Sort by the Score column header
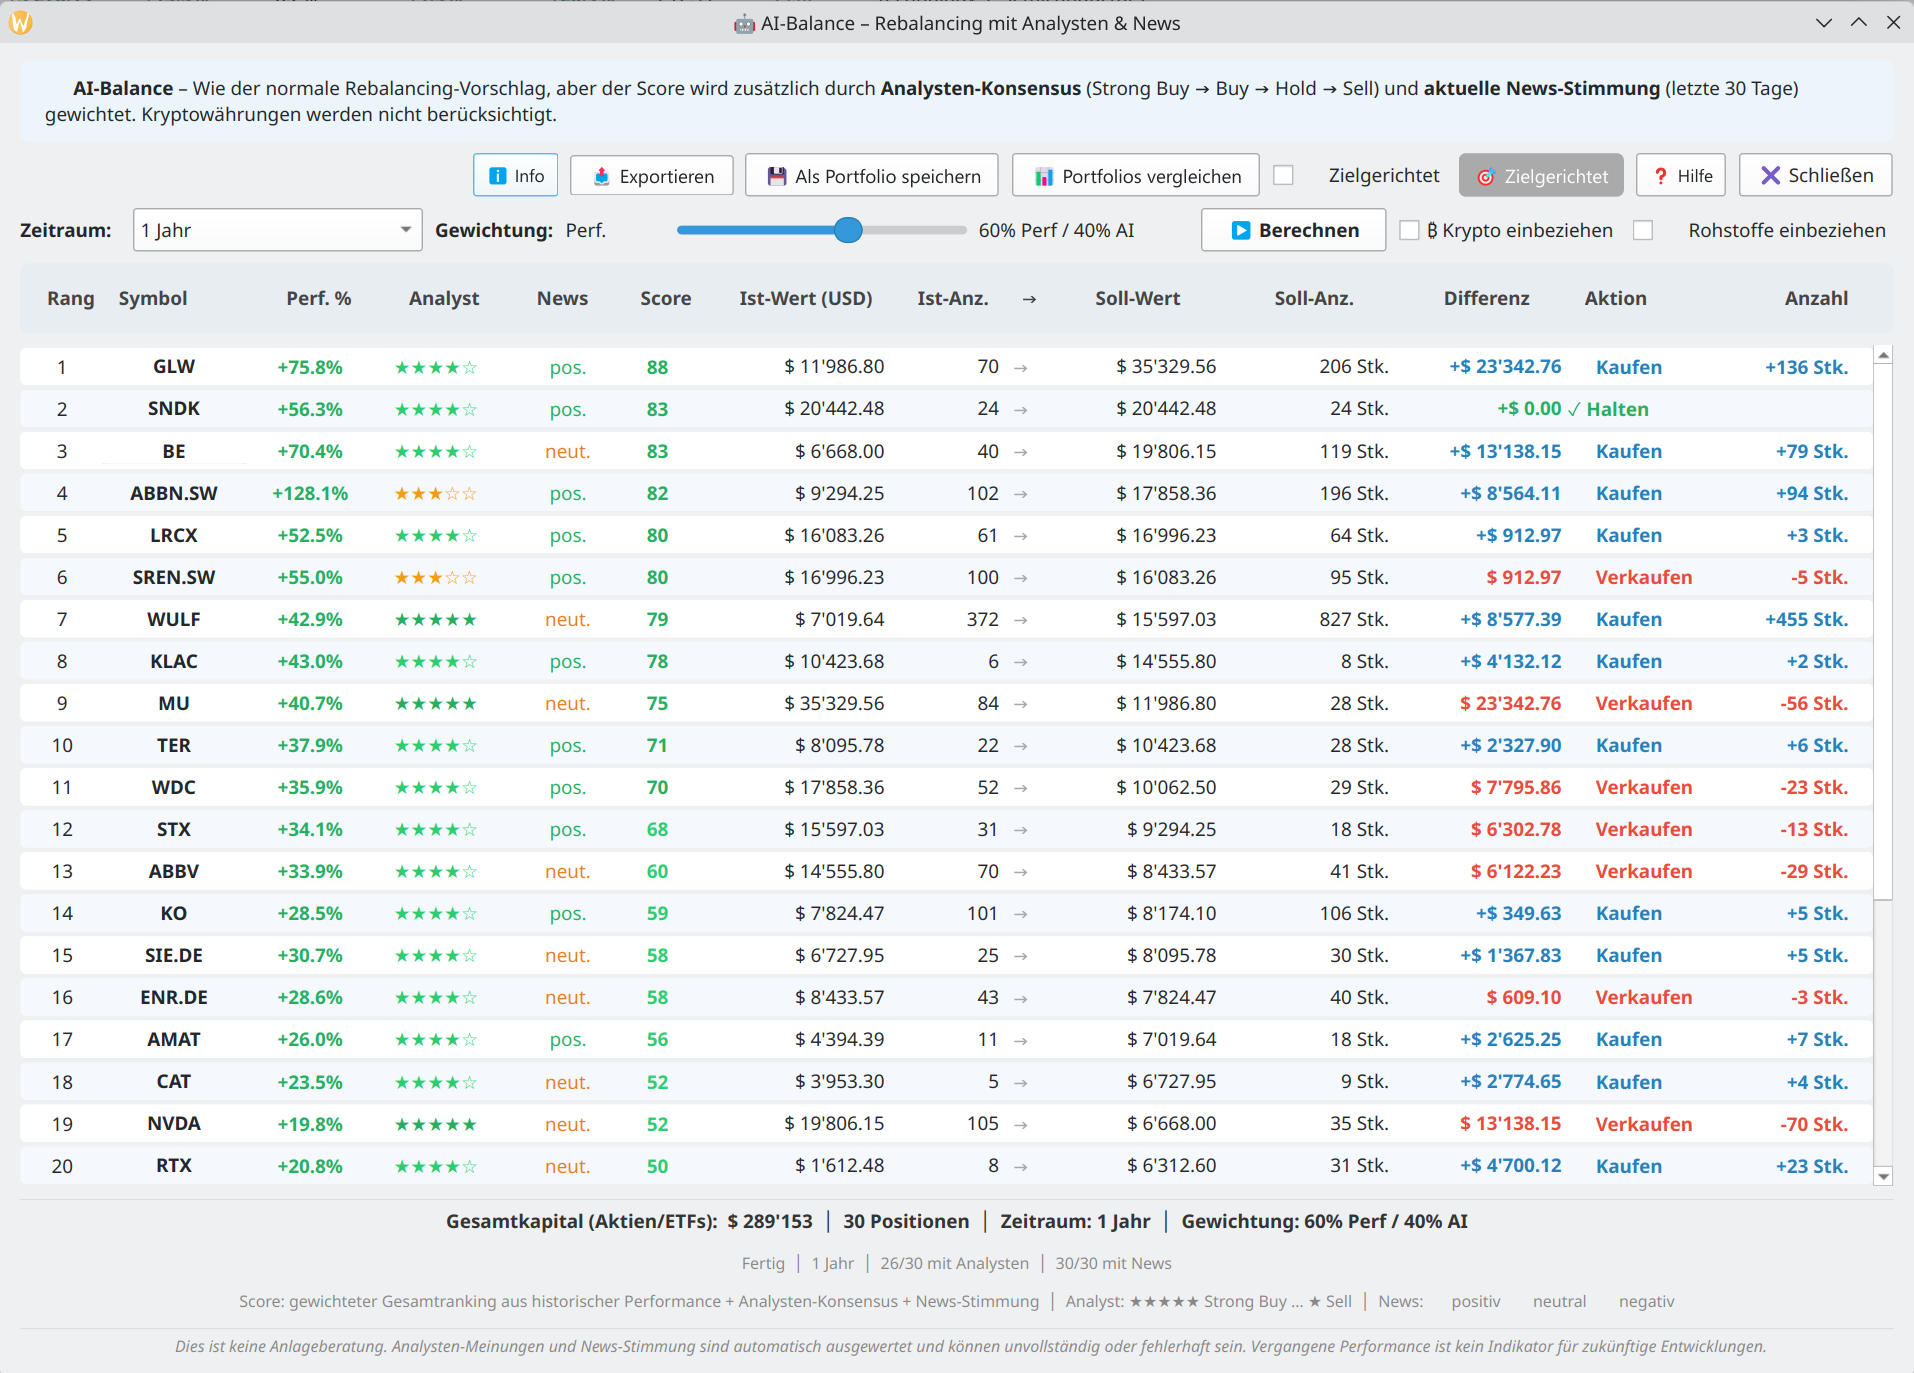 [x=666, y=298]
